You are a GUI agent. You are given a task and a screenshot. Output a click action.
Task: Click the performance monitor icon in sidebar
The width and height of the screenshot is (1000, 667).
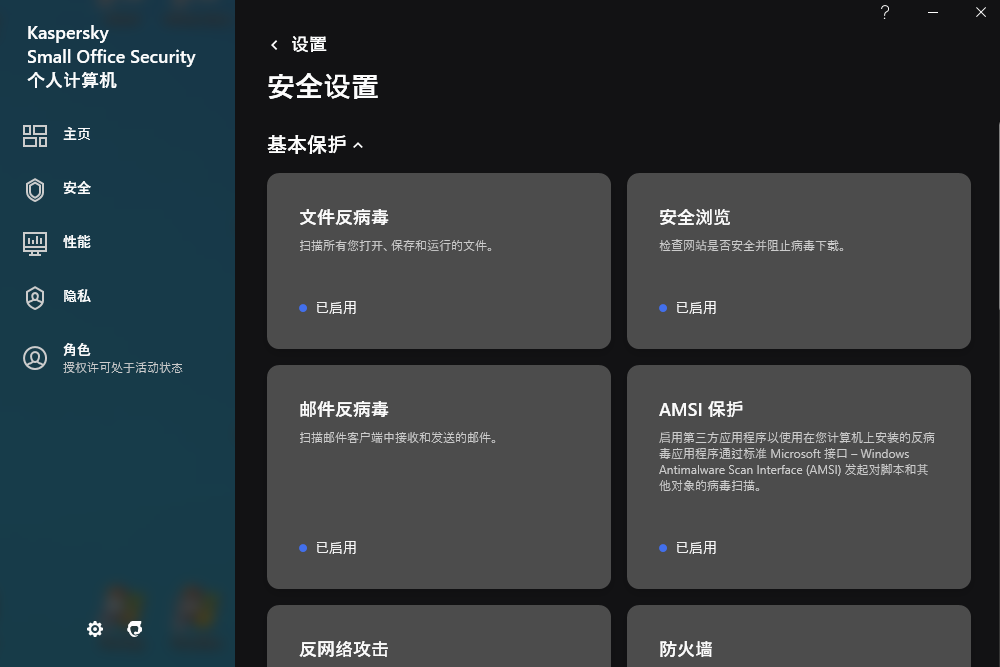(x=35, y=243)
